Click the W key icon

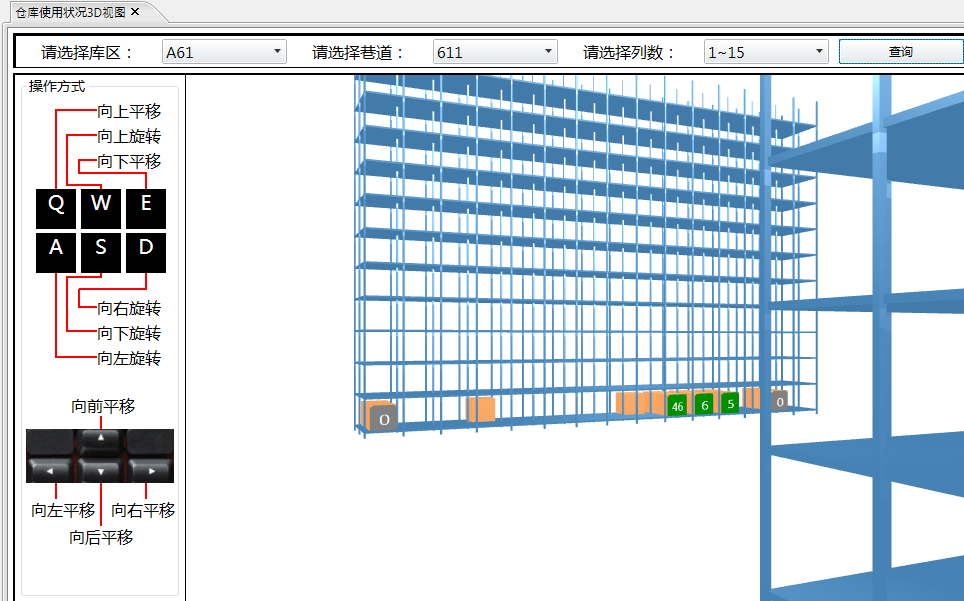101,208
